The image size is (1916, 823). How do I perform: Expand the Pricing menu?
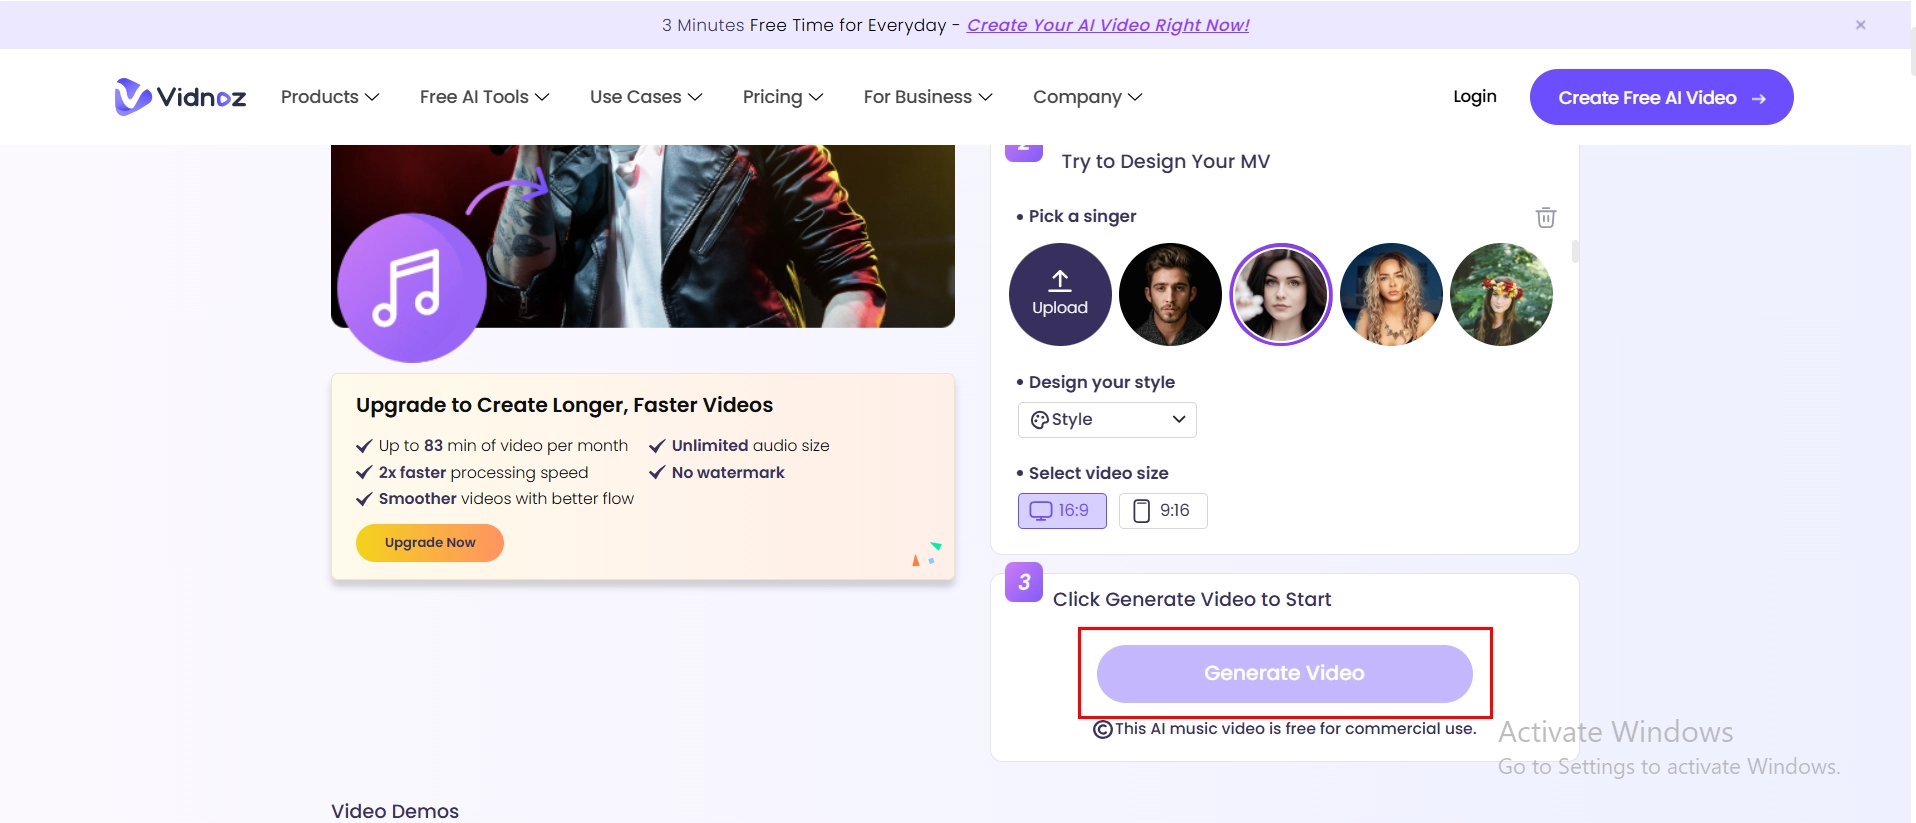coord(783,97)
